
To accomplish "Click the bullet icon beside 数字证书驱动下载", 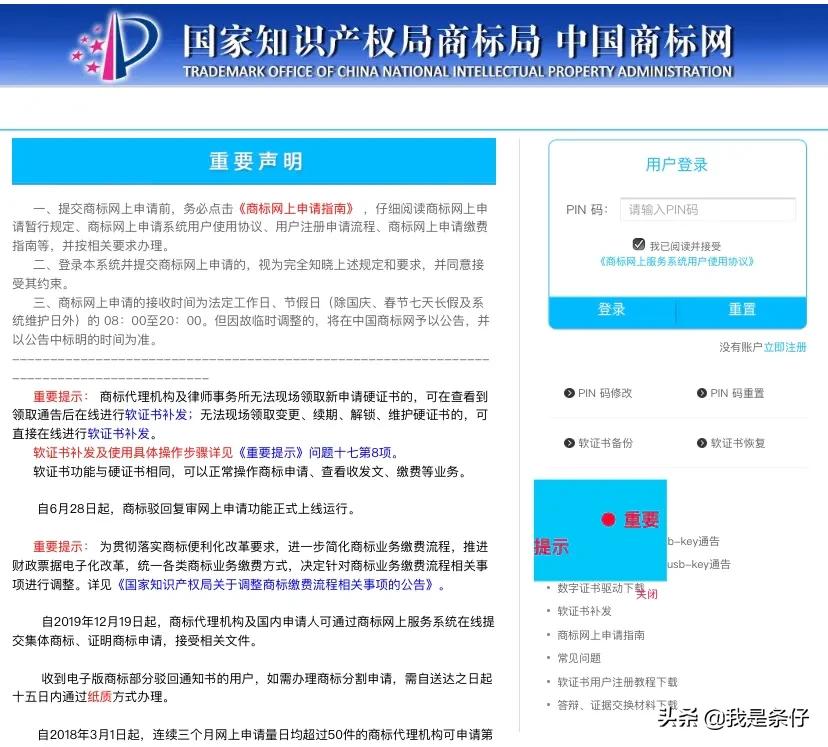I will click(x=547, y=586).
